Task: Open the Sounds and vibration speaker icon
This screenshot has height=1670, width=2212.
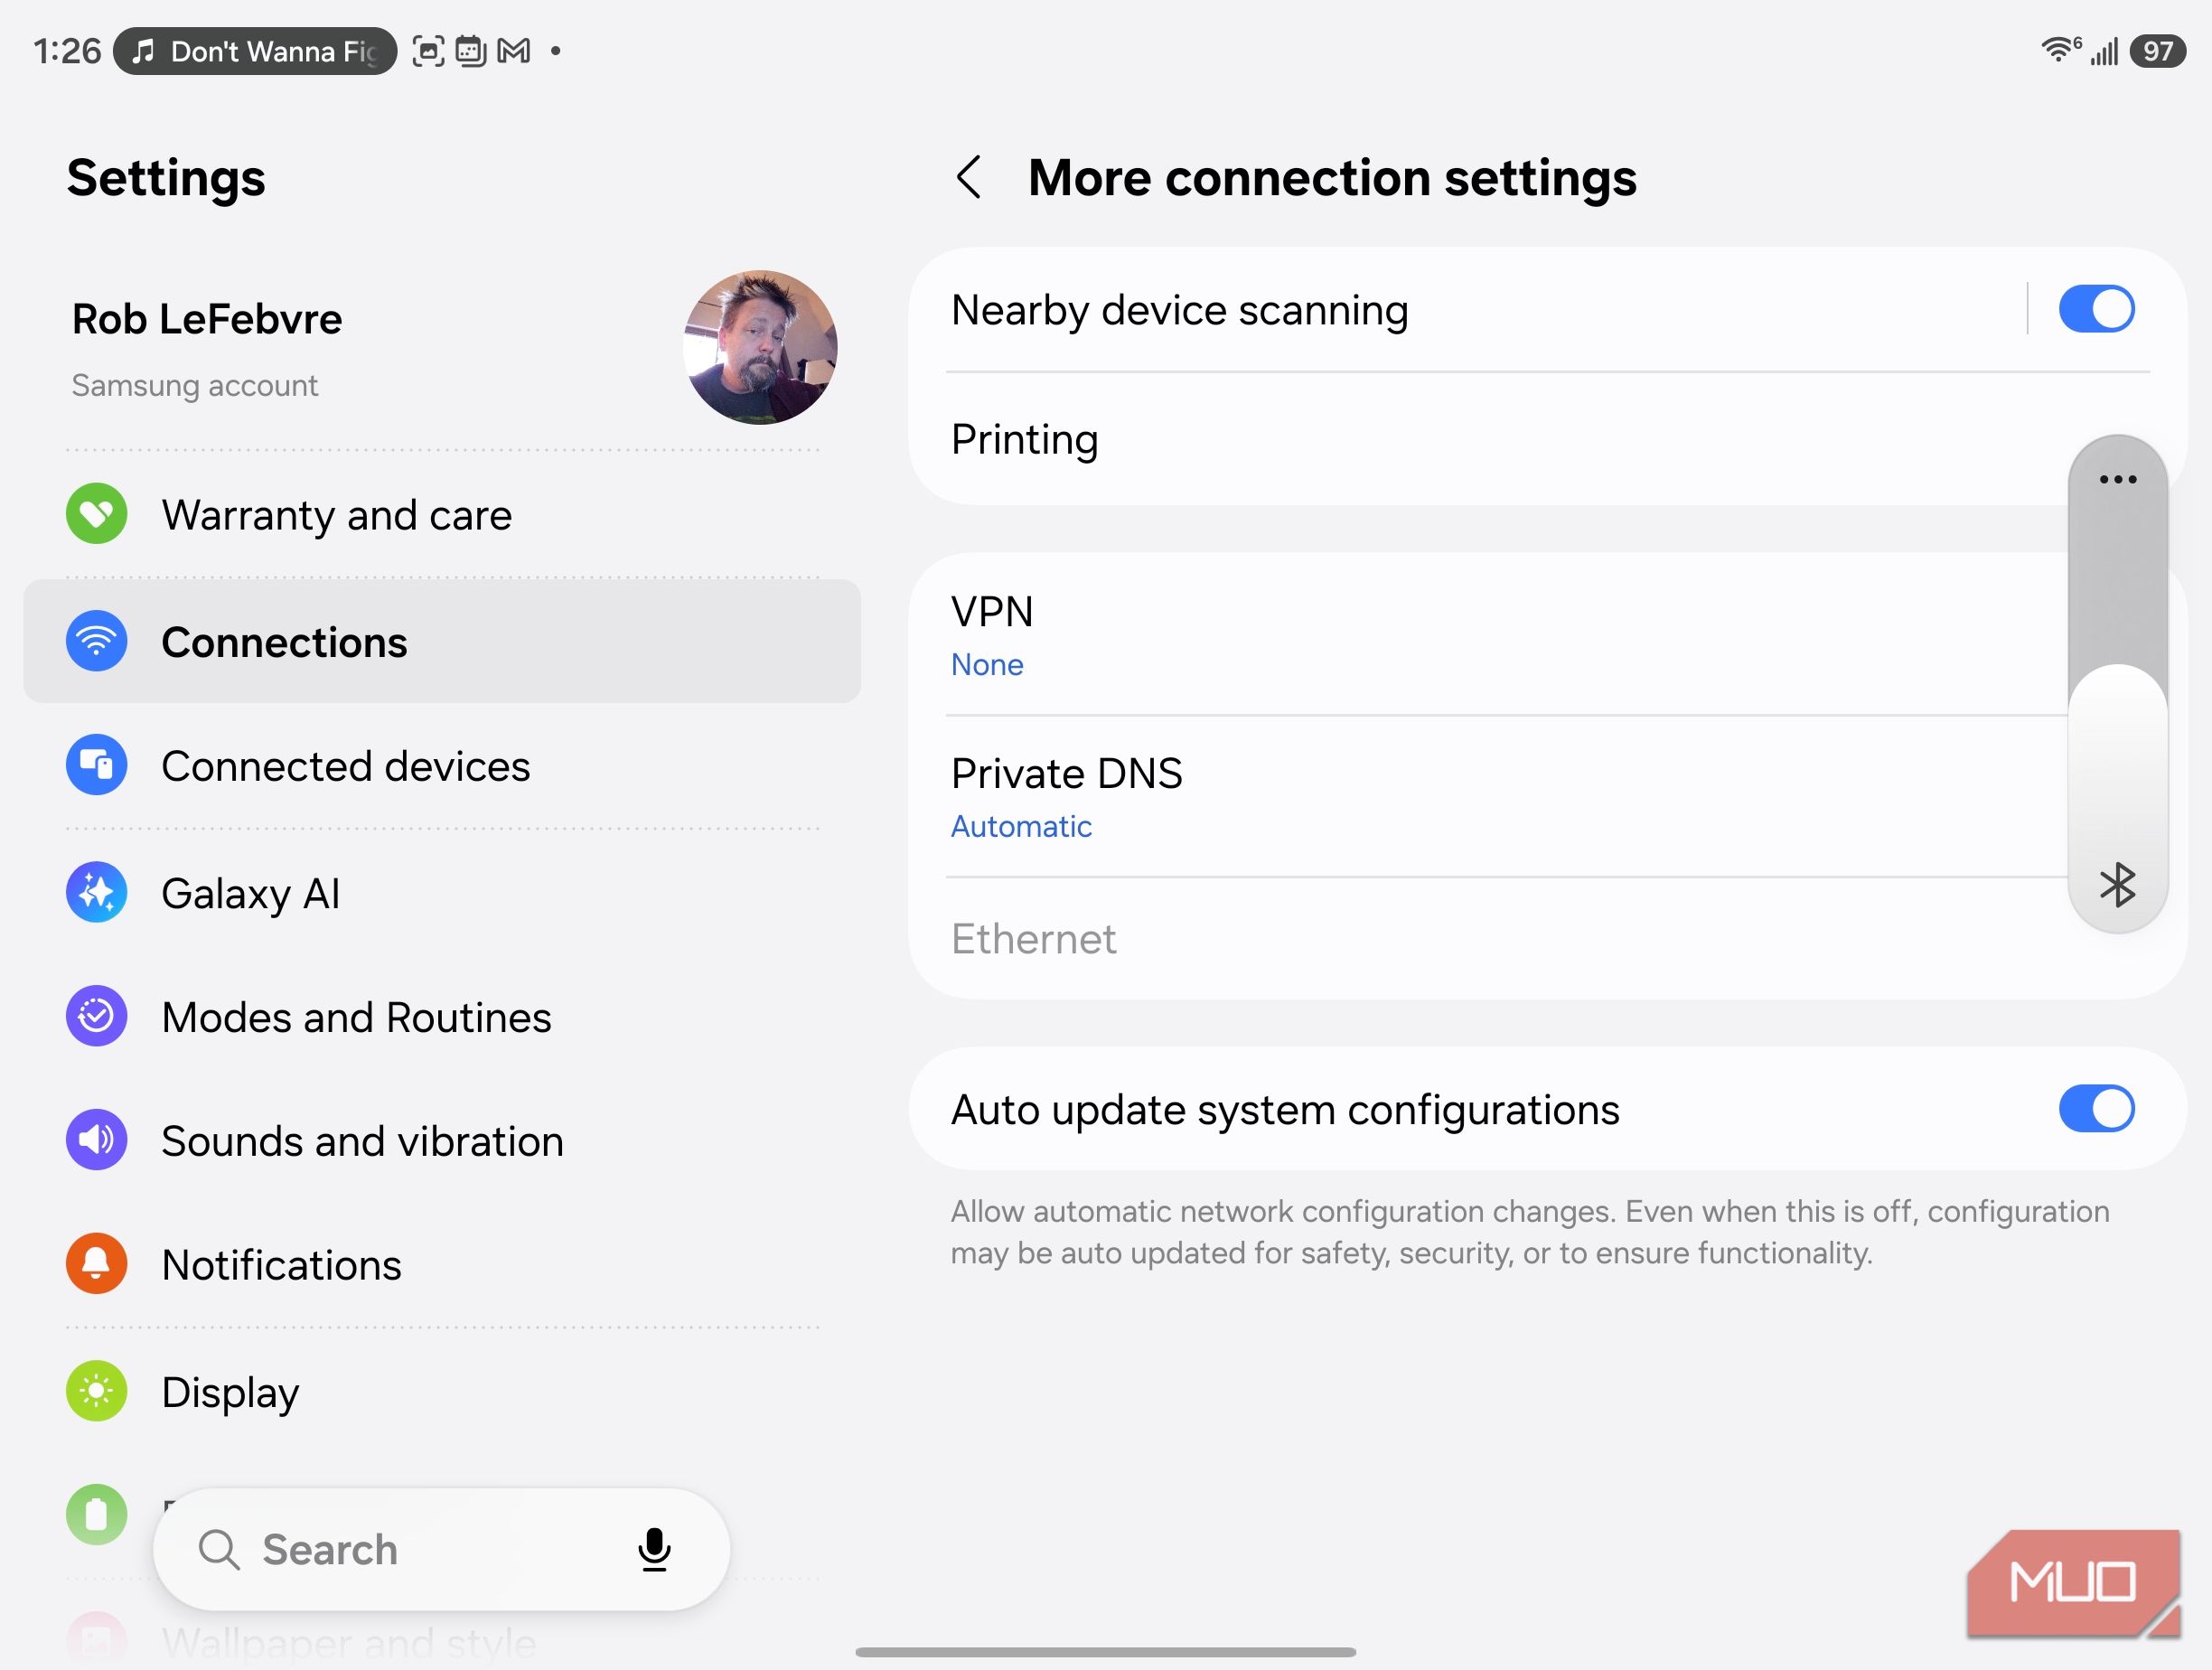Action: pos(96,1140)
